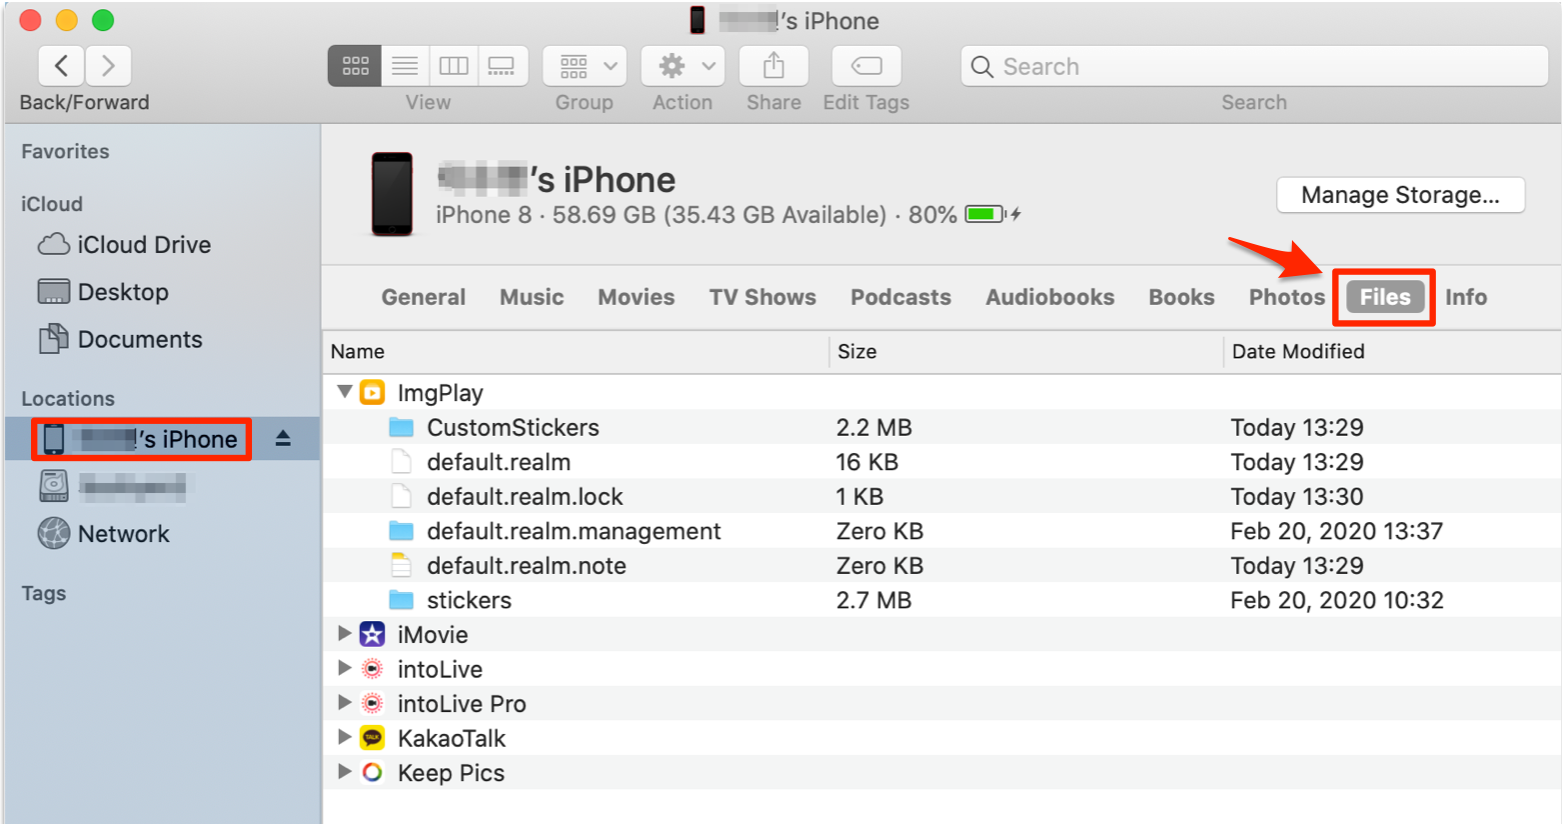1562x824 pixels.
Task: Sort by Date Modified column header
Action: pyautogui.click(x=1392, y=351)
